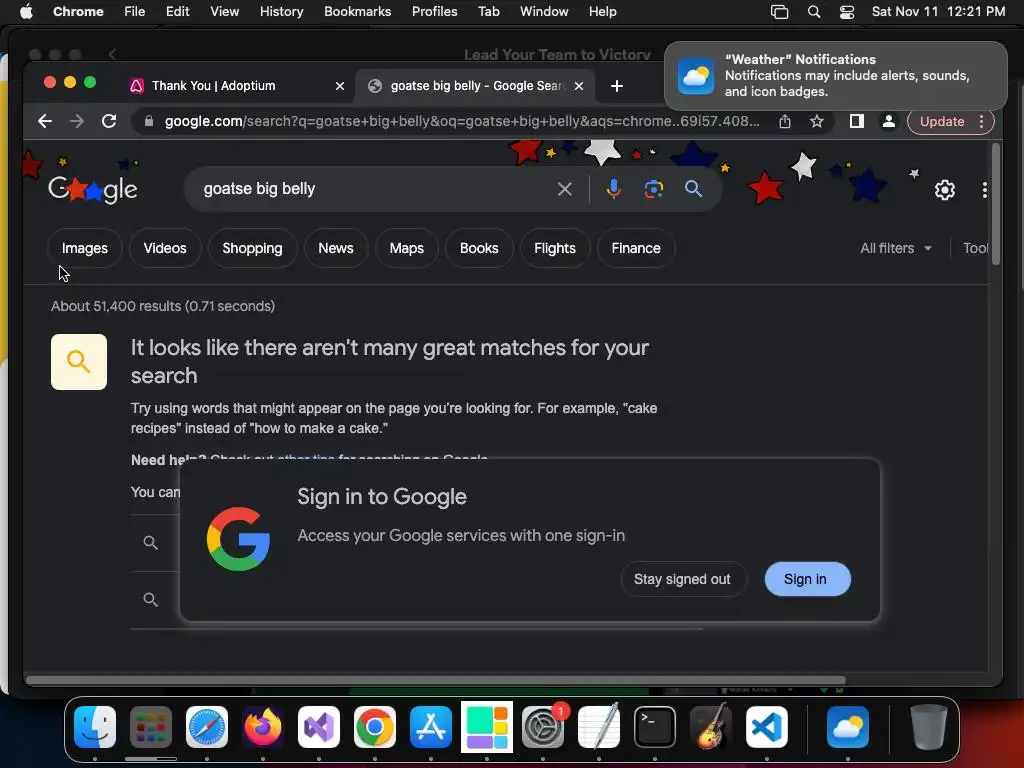1024x768 pixels.
Task: Close the goatse big belly search tab
Action: coord(579,86)
